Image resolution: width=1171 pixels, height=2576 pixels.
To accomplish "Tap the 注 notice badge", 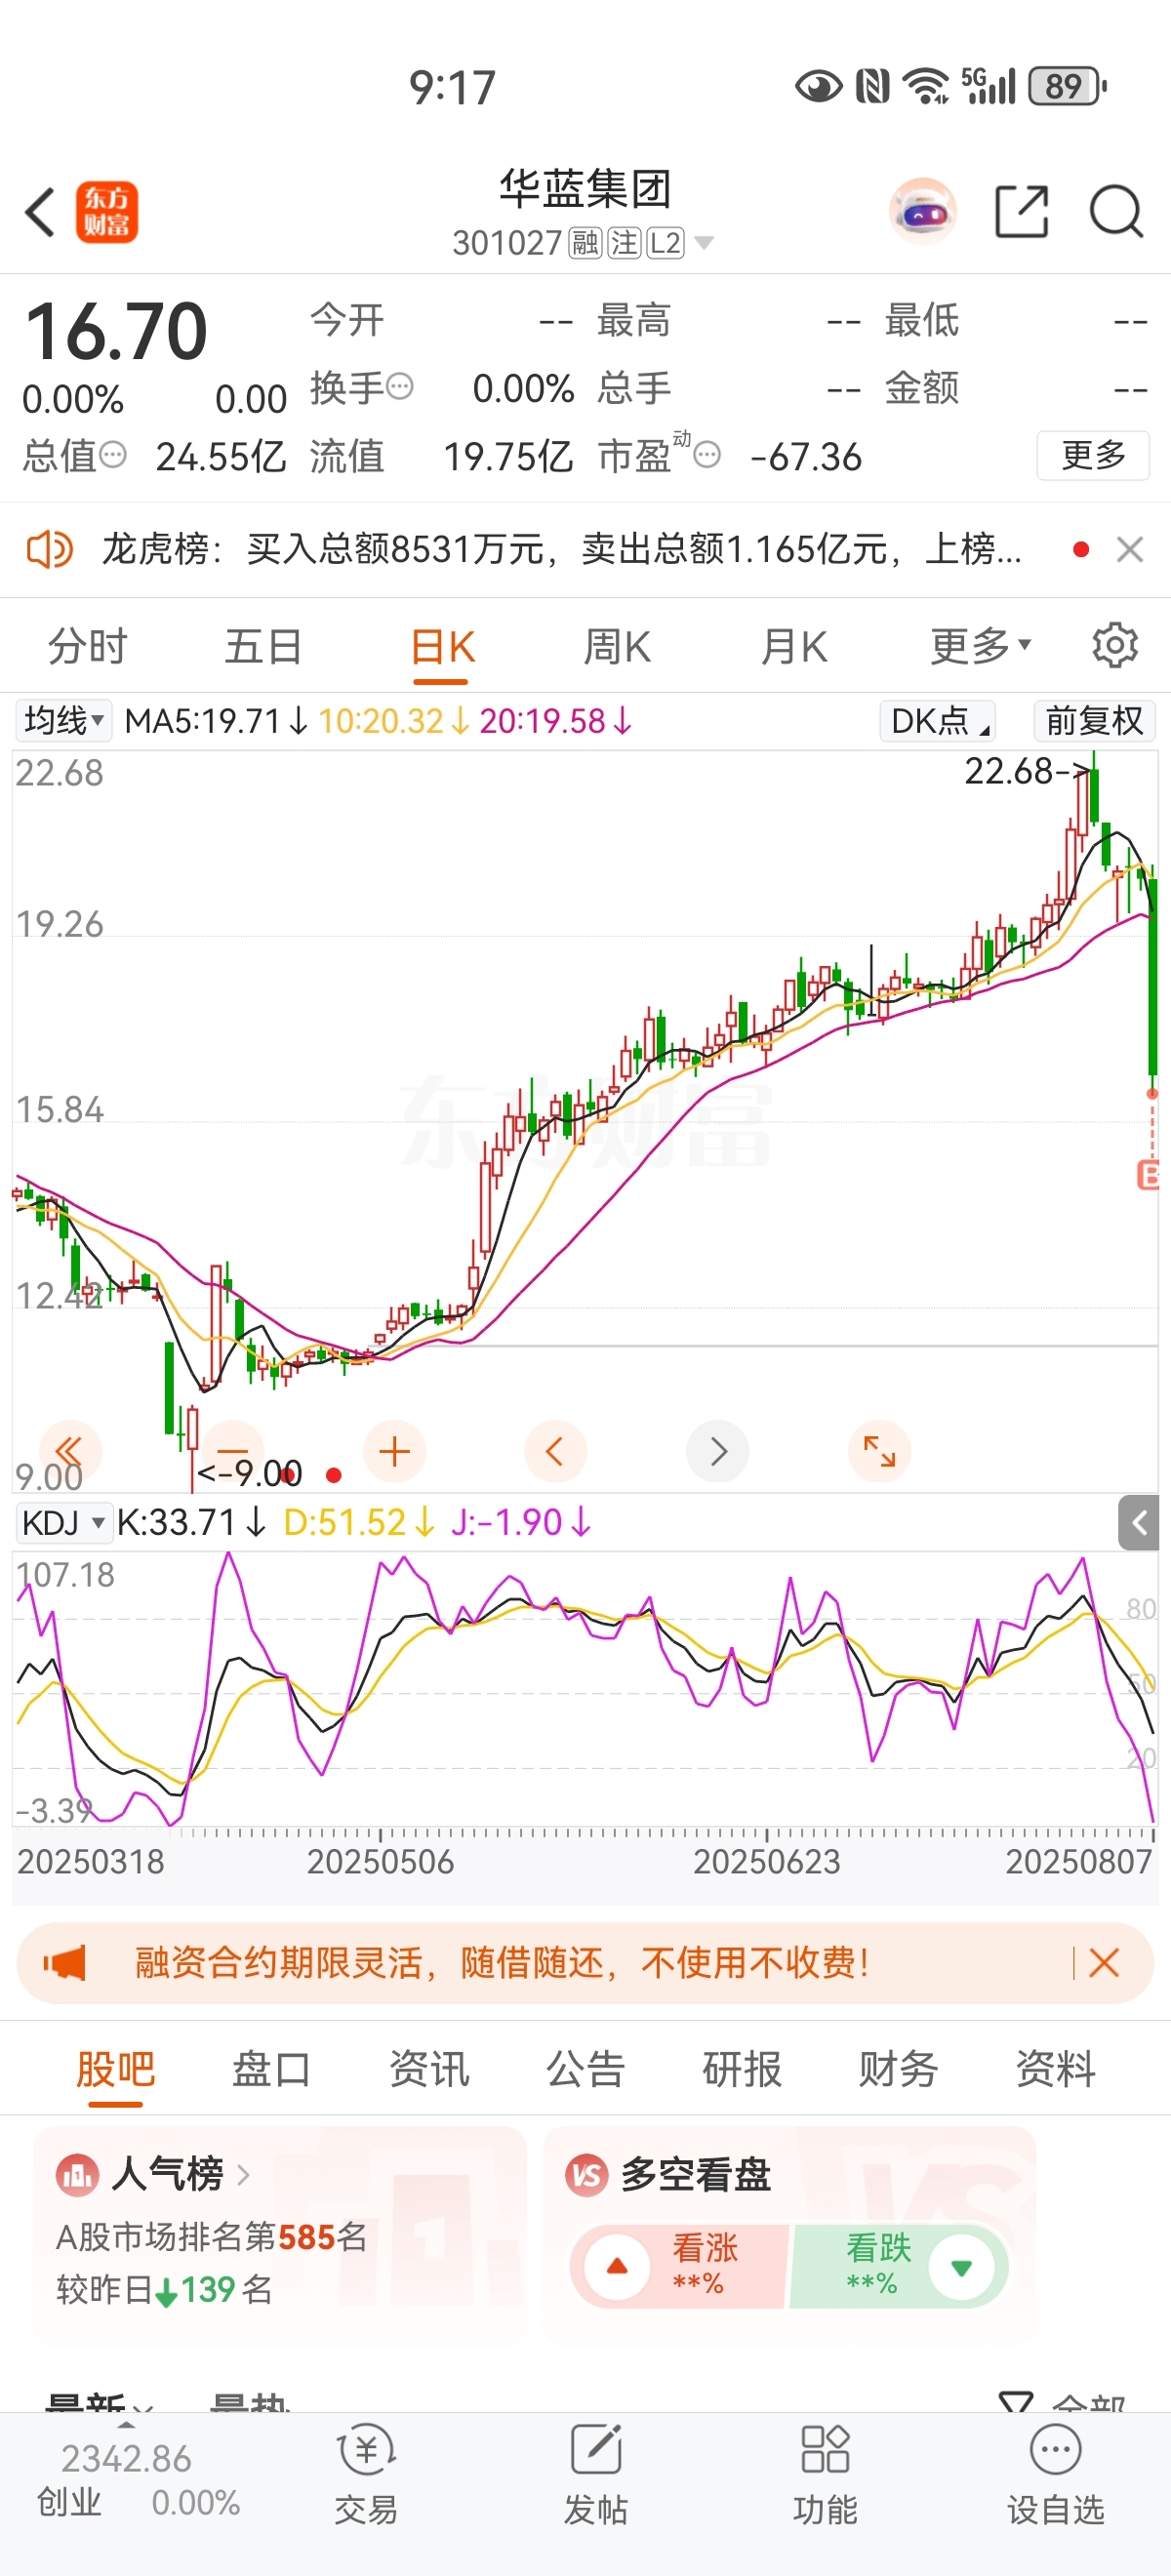I will (624, 243).
